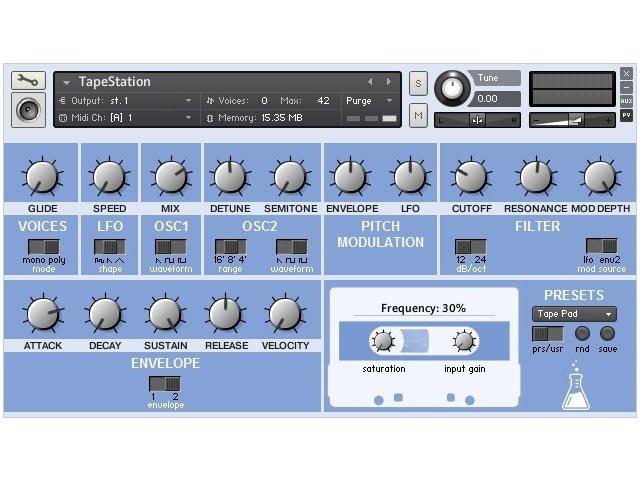Viewport: 640px width, 480px height.
Task: Expand the Output st. 1 dropdown
Action: pyautogui.click(x=188, y=101)
